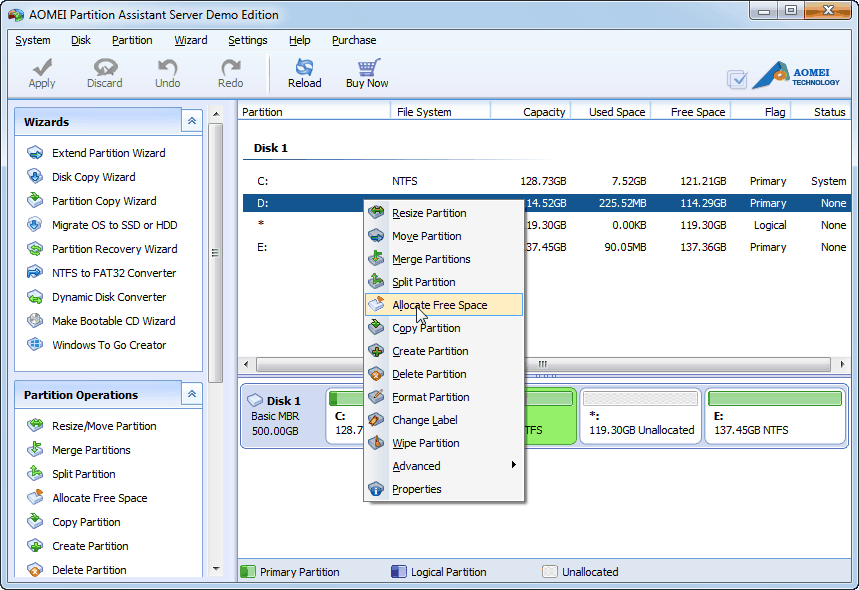Choose Allocate Free Space in context menu
This screenshot has width=859, height=590.
coord(439,305)
